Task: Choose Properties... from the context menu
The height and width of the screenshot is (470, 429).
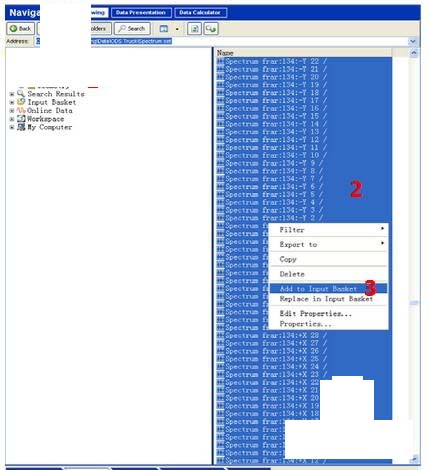Action: coord(328,324)
